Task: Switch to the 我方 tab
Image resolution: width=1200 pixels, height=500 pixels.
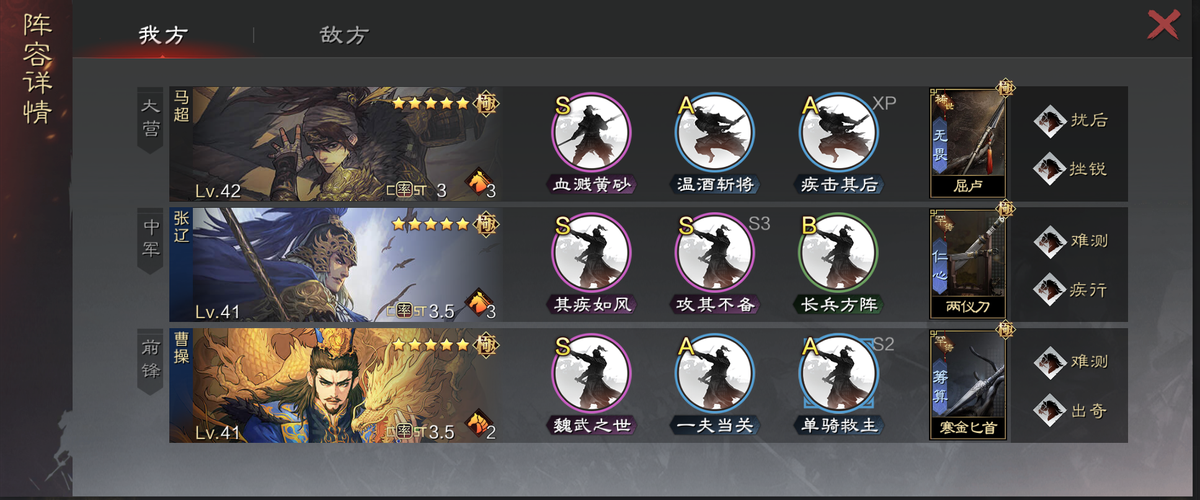Action: [163, 35]
